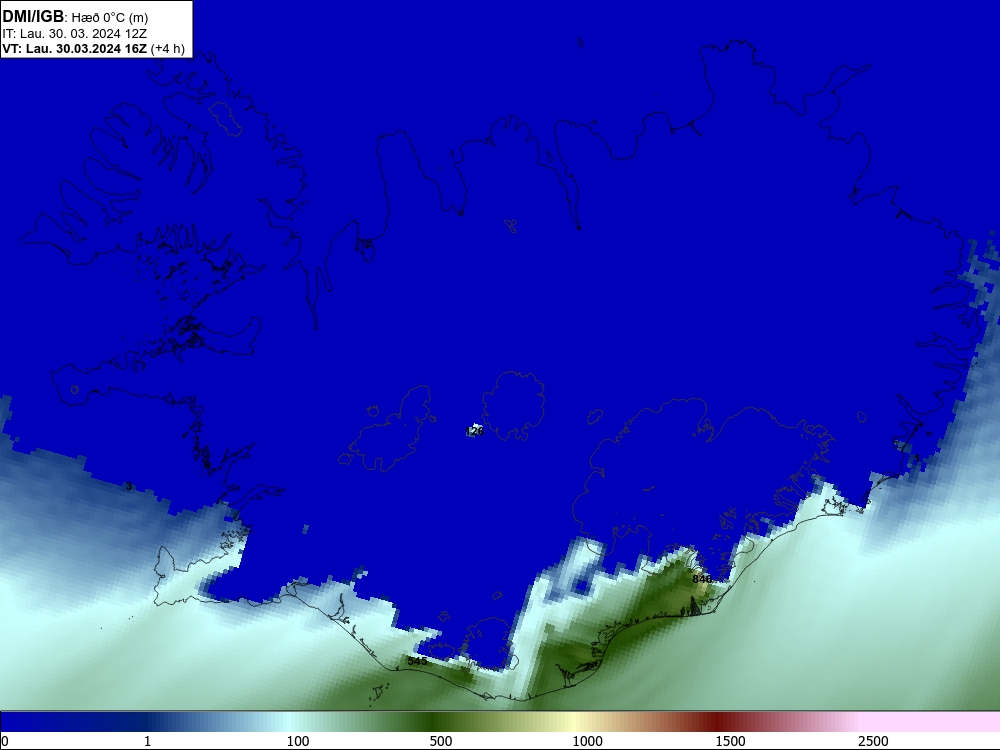Click the 3 value label in the southwest
Image resolution: width=1000 pixels, height=750 pixels.
coord(129,487)
